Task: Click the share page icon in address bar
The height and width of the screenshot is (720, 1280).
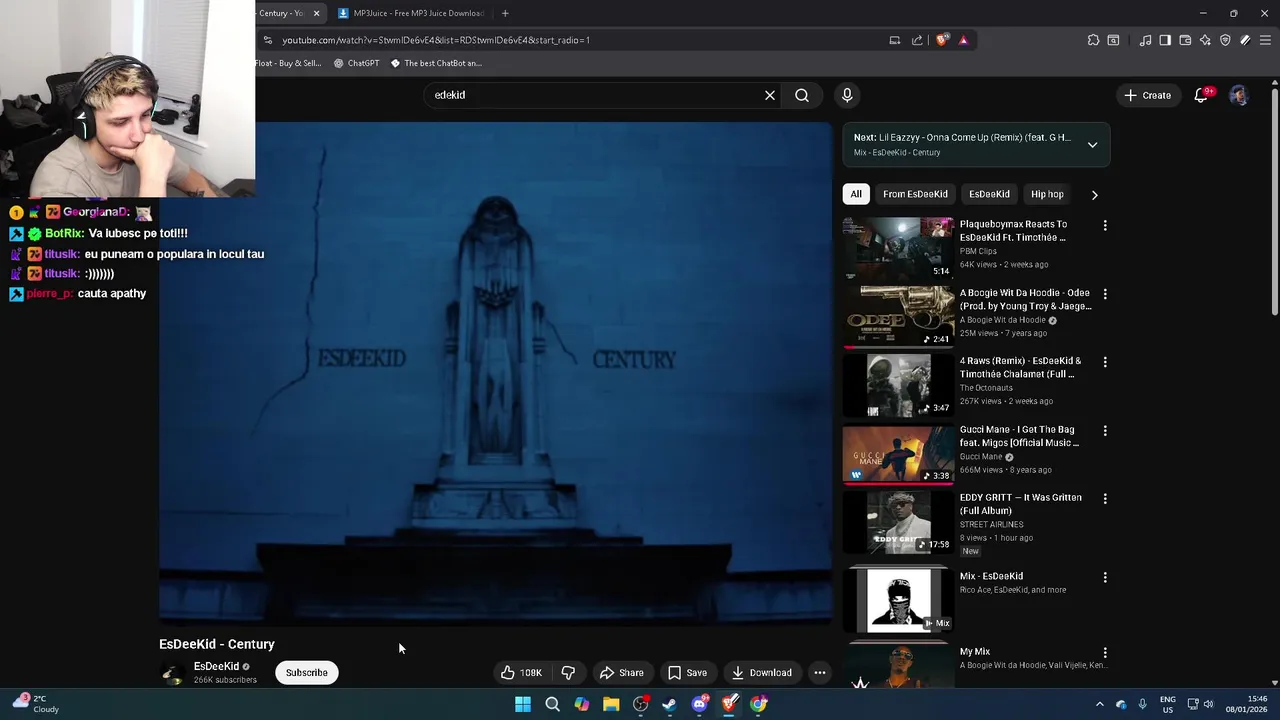Action: 917,40
